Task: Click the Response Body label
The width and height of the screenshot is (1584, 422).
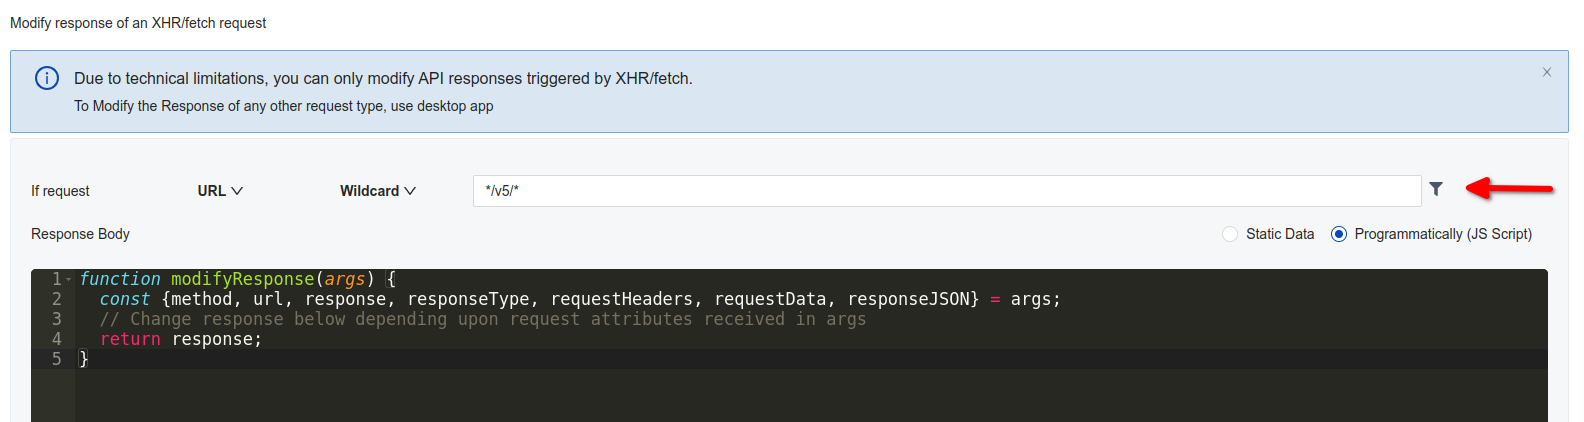Action: (80, 234)
